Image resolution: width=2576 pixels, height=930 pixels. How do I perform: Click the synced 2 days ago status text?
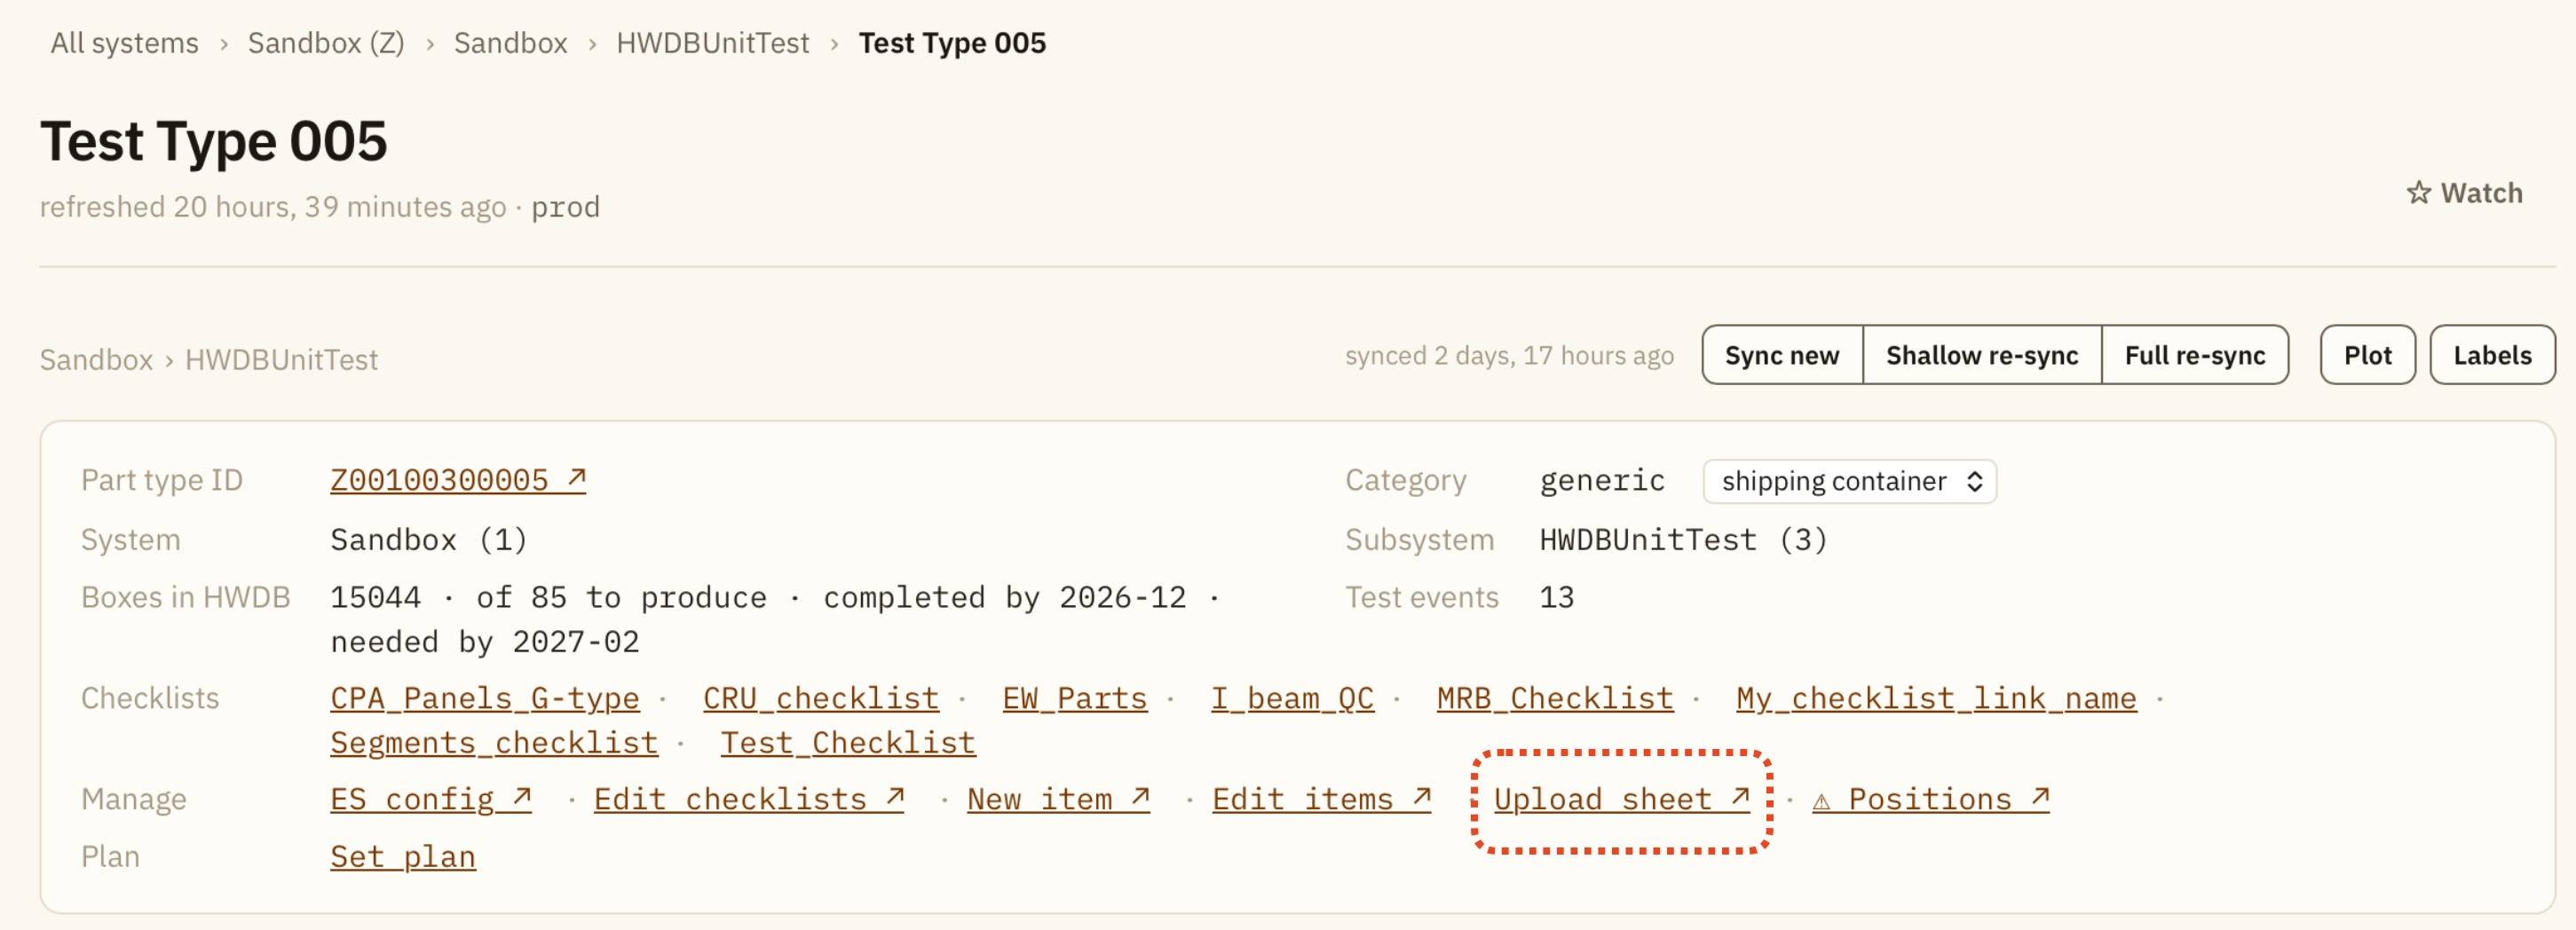(x=1509, y=355)
